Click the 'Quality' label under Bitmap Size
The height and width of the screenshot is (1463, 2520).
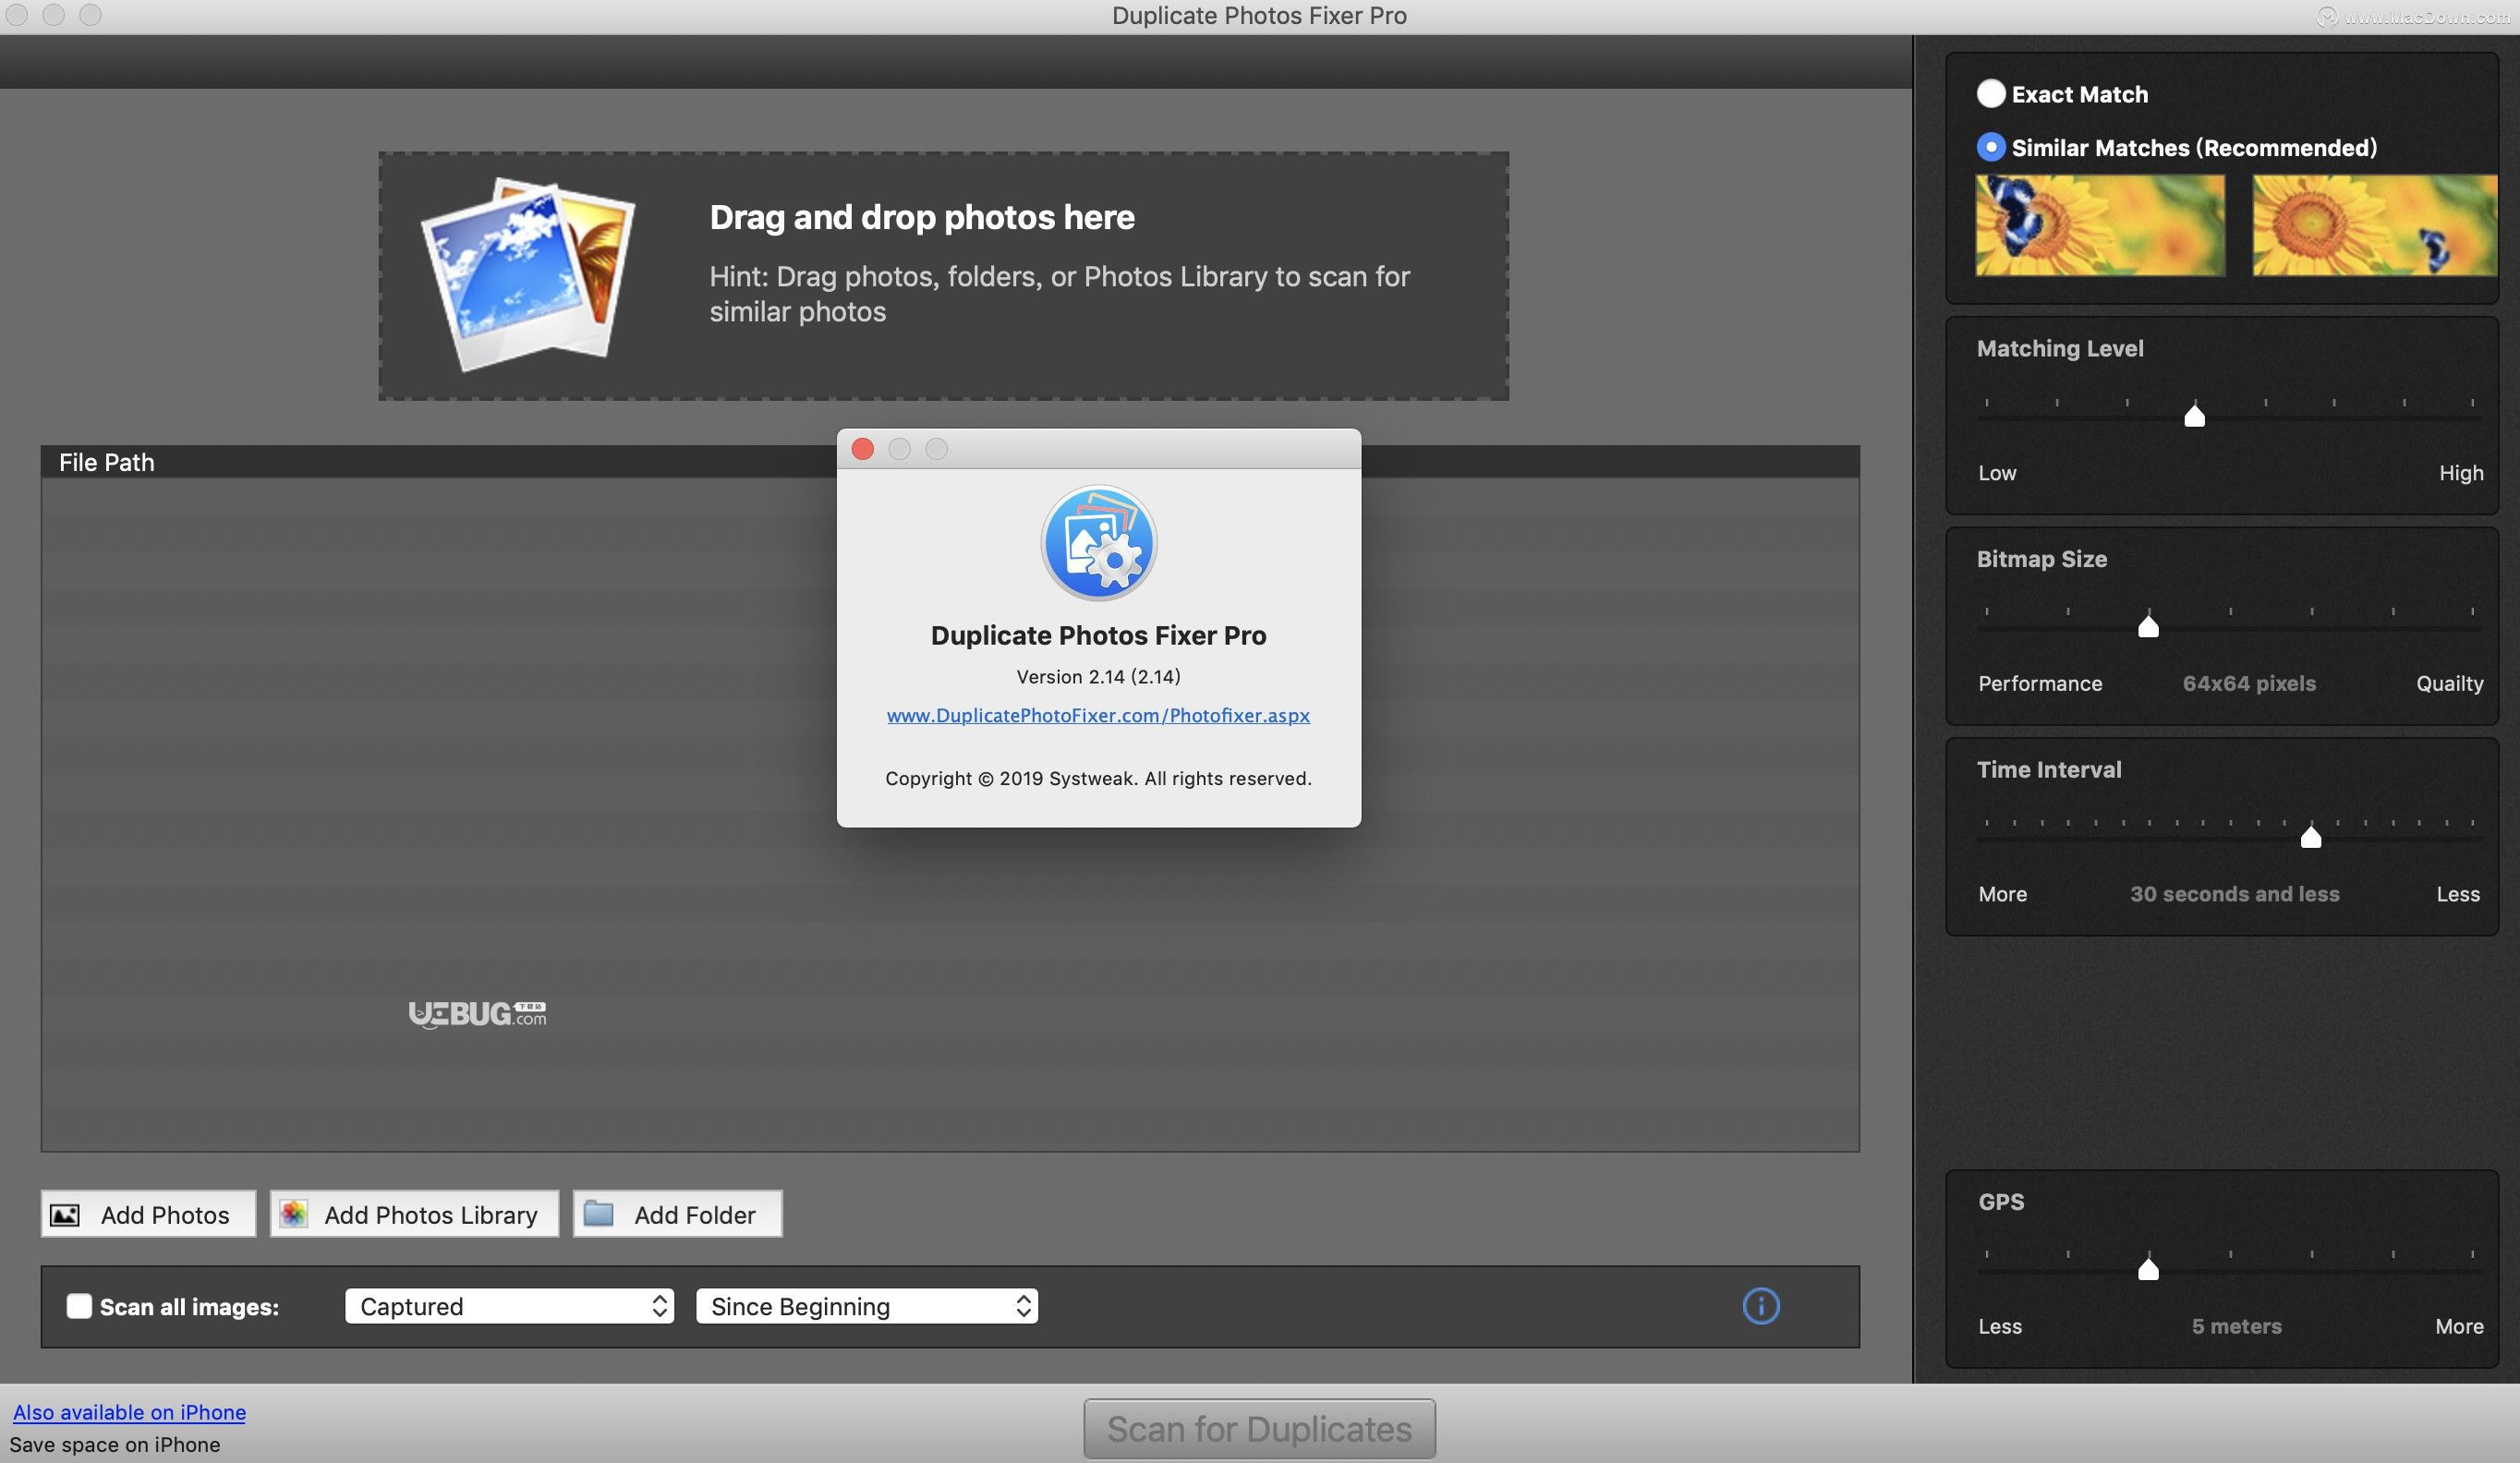[x=2449, y=683]
